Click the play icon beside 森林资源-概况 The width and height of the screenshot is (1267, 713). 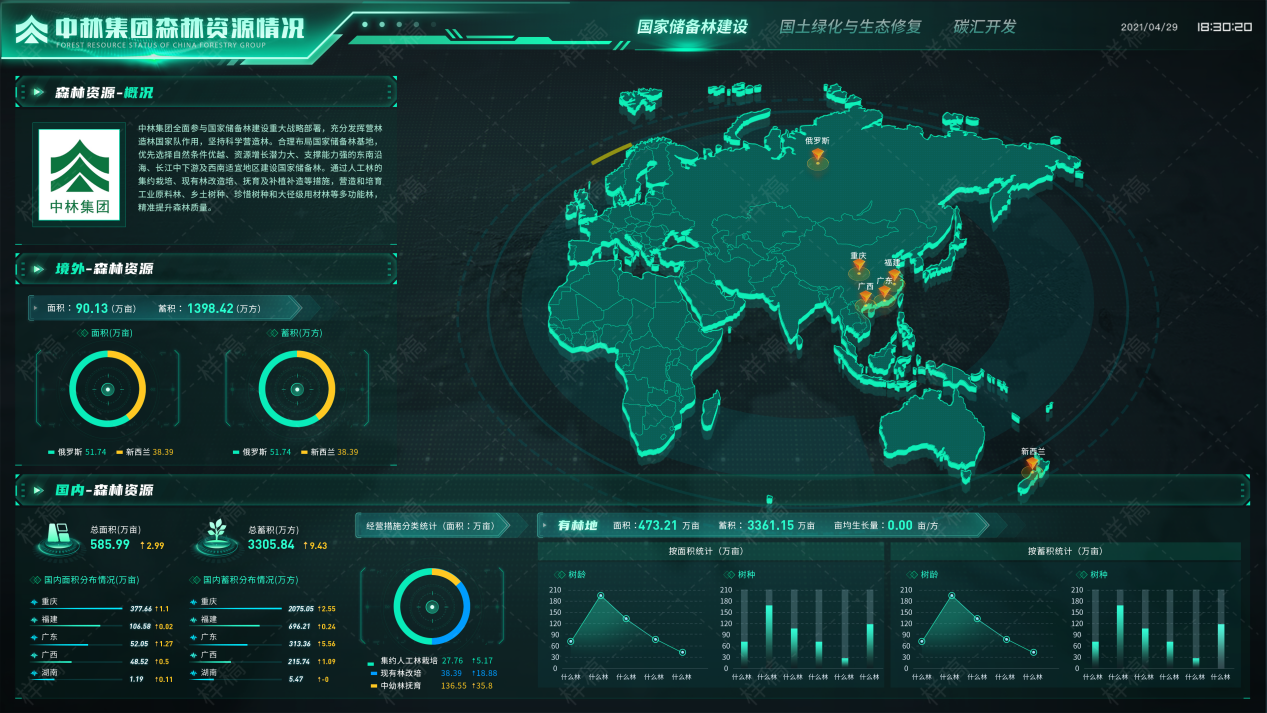point(38,92)
